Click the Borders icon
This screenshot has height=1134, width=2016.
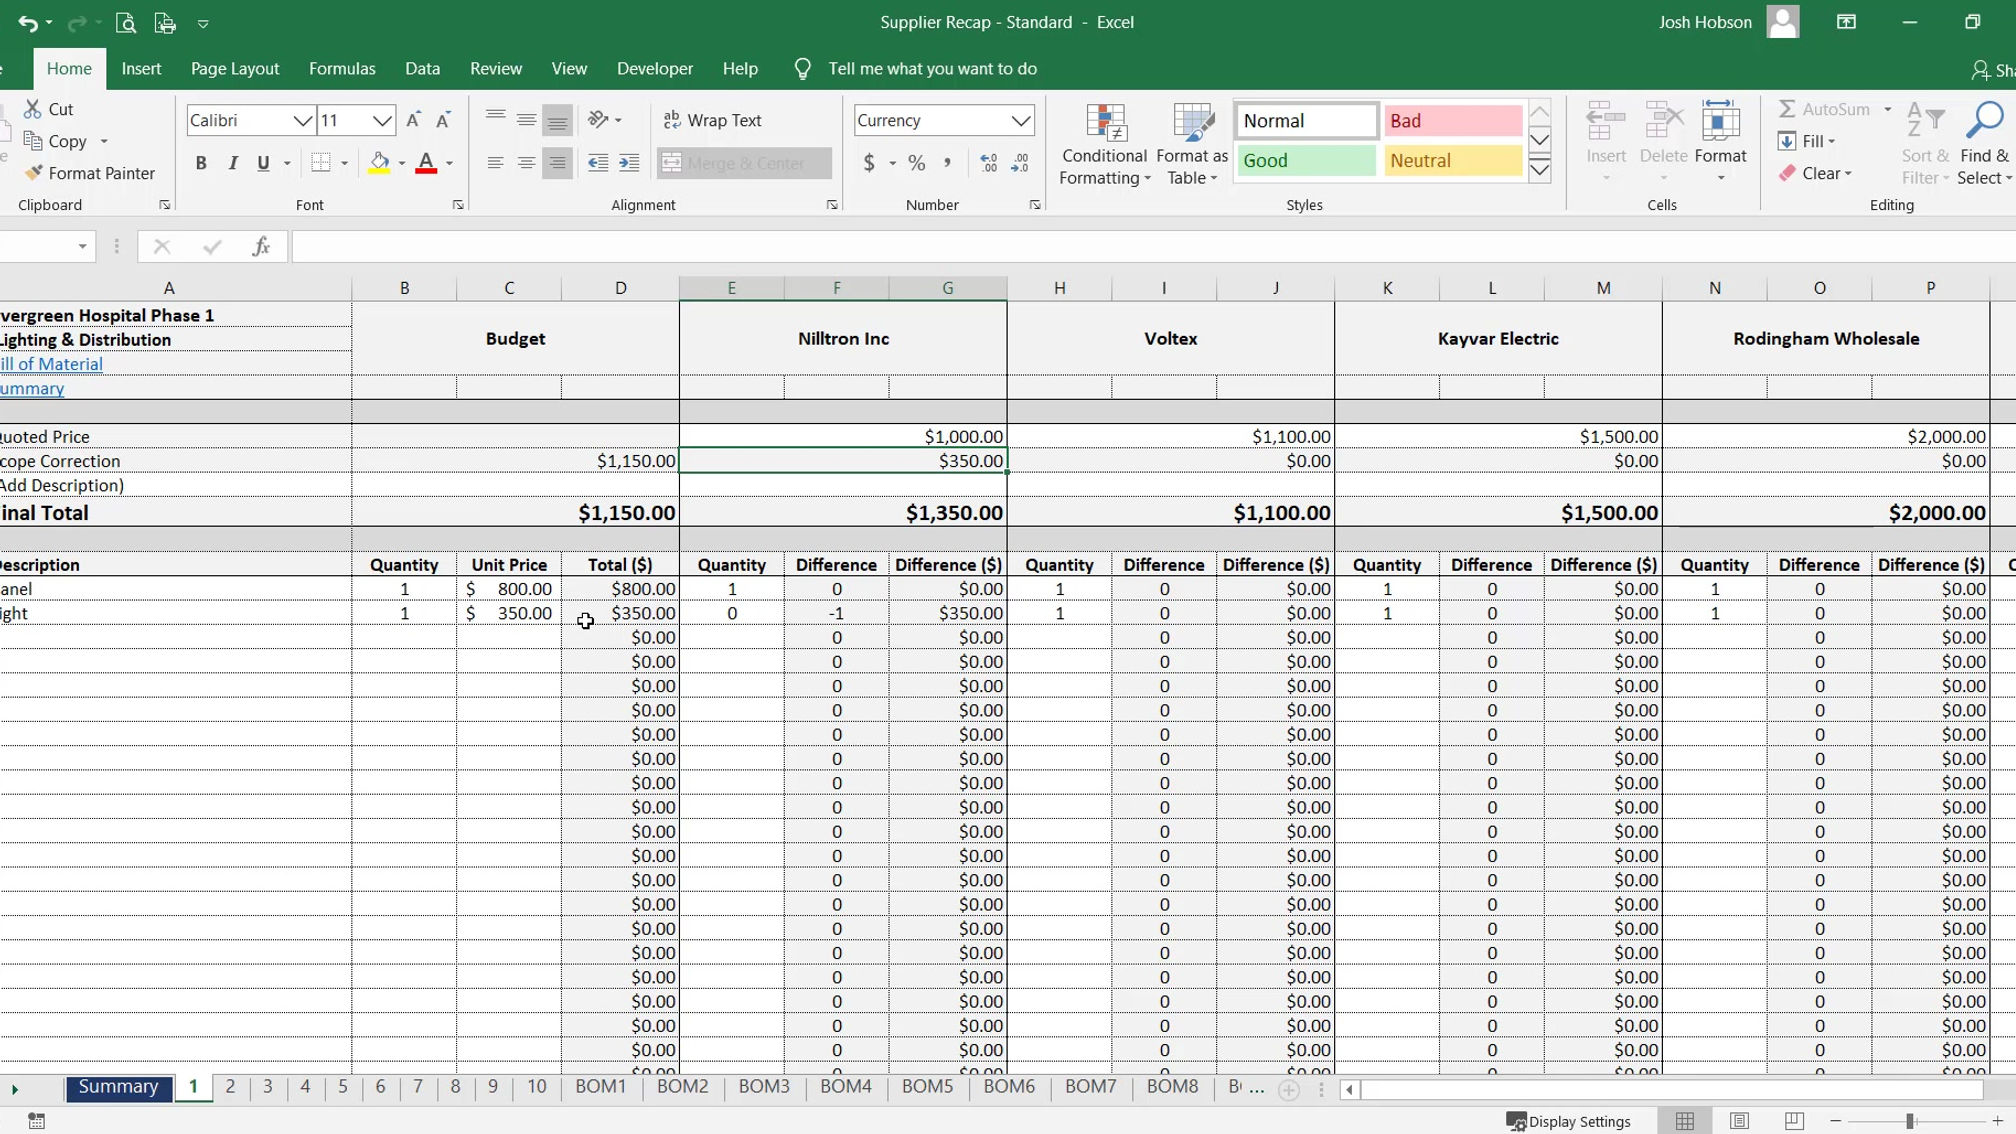(321, 163)
